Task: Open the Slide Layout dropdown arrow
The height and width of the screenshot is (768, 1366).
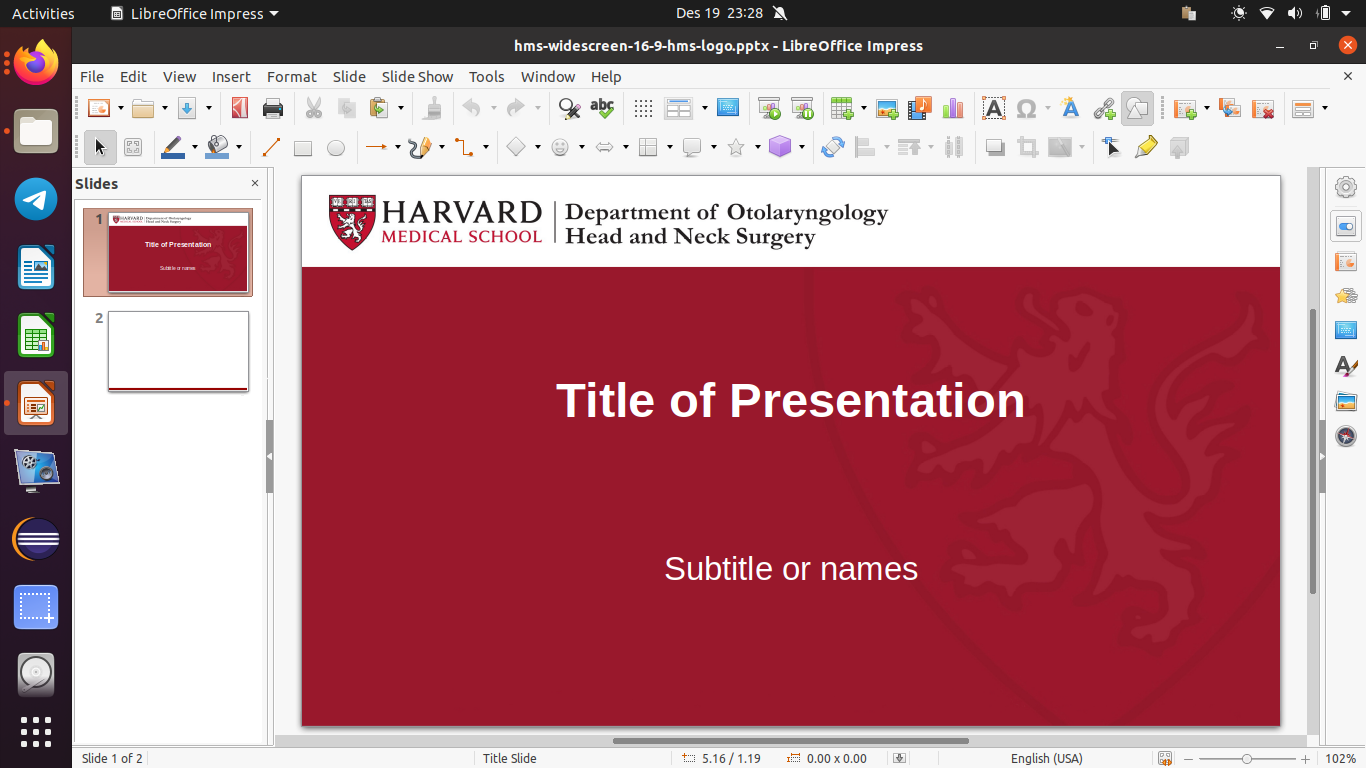Action: pyautogui.click(x=1325, y=108)
